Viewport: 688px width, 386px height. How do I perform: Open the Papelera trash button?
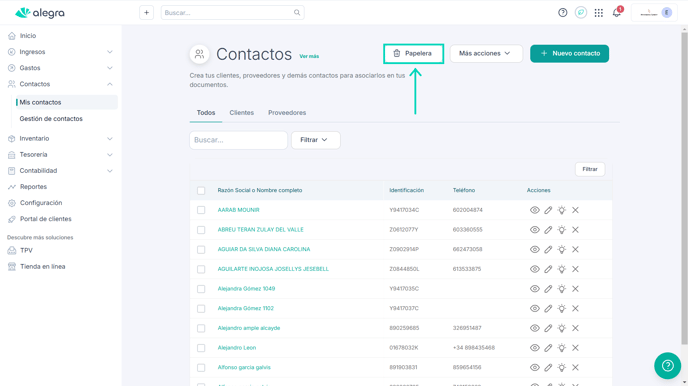(x=413, y=54)
